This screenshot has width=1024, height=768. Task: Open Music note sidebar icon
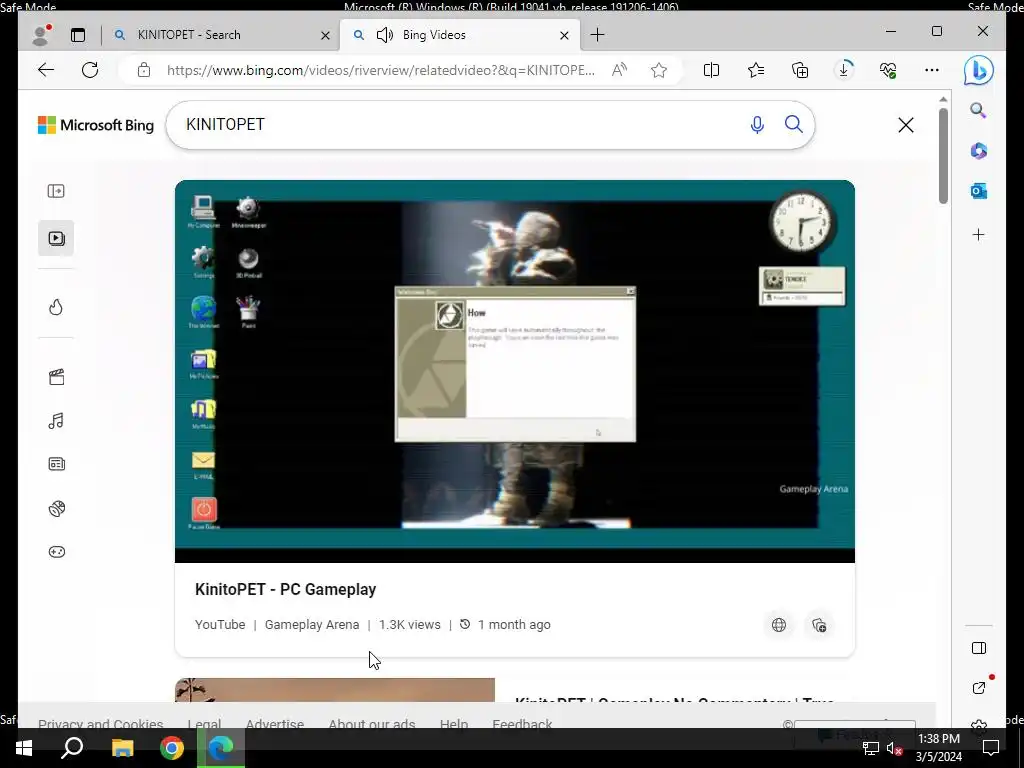56,421
